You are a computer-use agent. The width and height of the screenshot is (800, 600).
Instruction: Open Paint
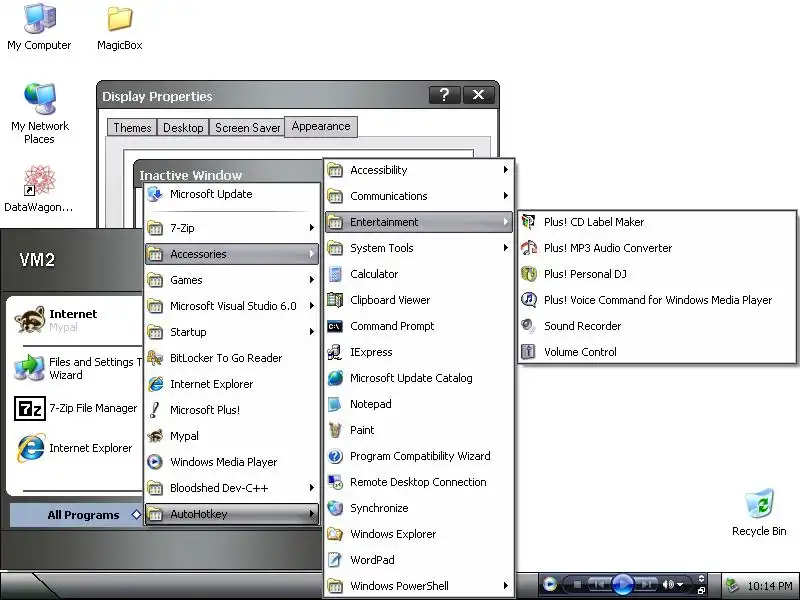coord(418,430)
